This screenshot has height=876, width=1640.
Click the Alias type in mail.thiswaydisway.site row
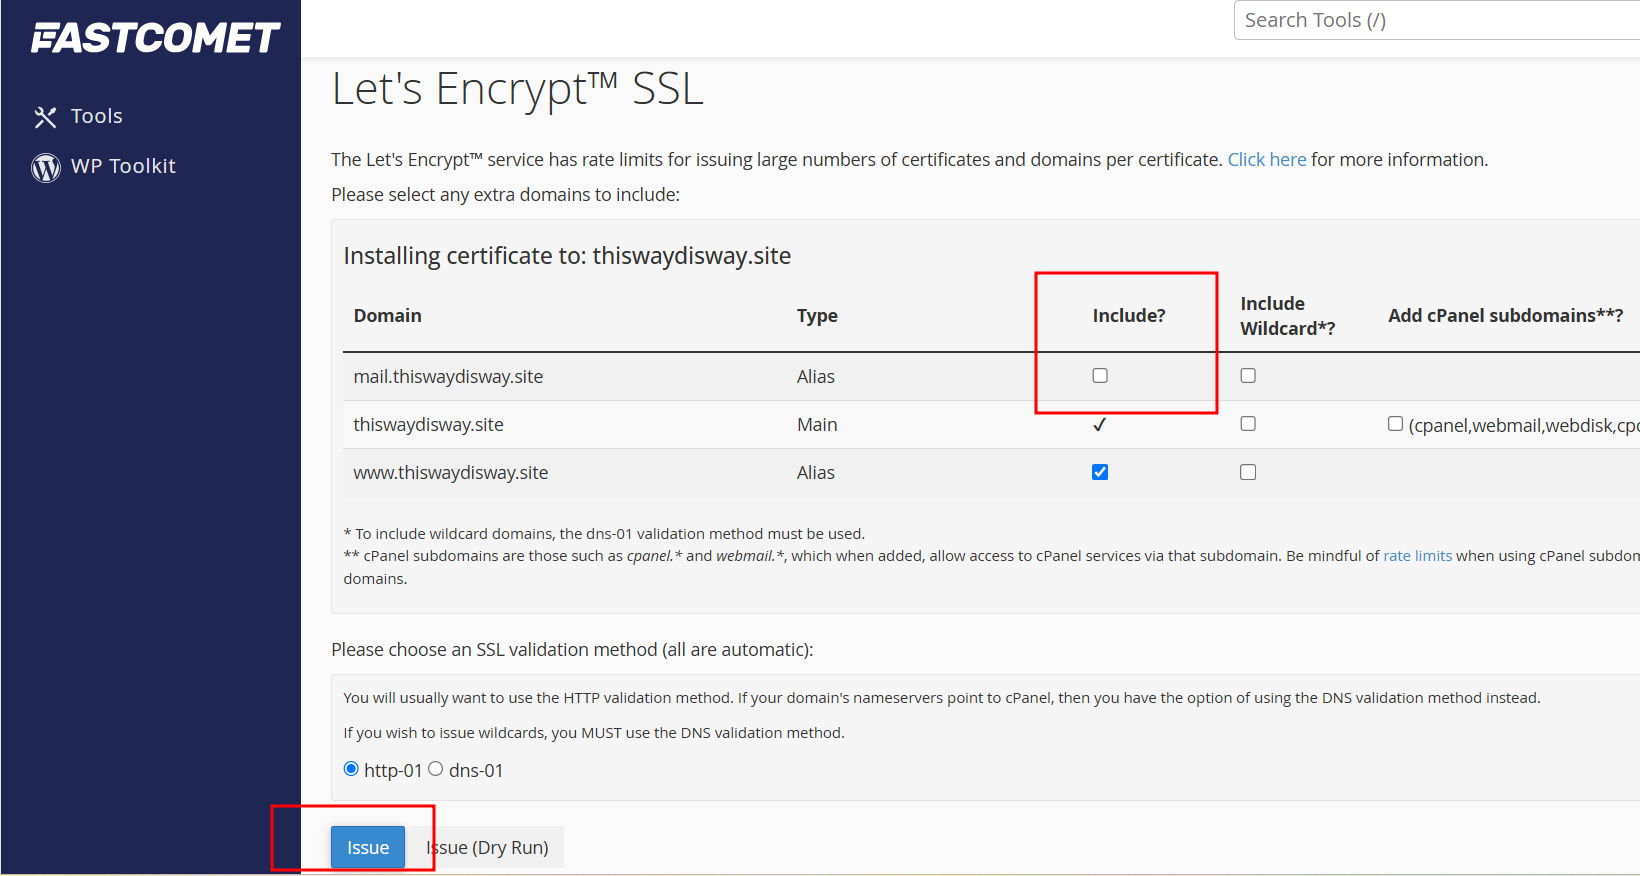[816, 377]
